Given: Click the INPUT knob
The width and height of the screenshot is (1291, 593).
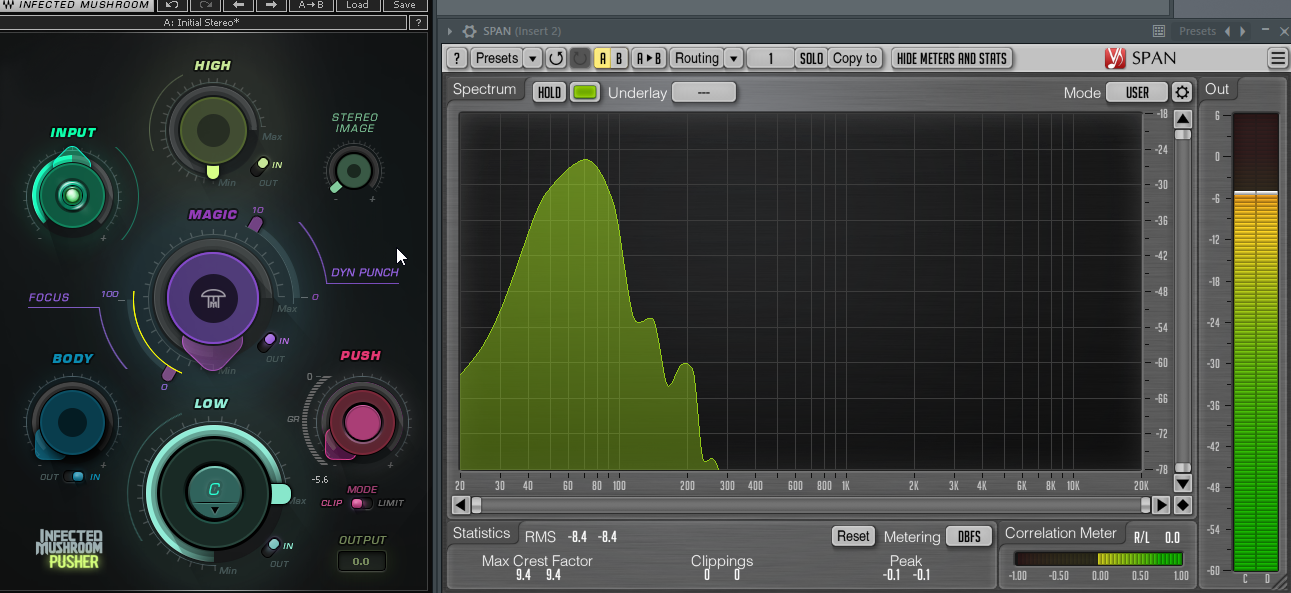Looking at the screenshot, I should coord(72,195).
